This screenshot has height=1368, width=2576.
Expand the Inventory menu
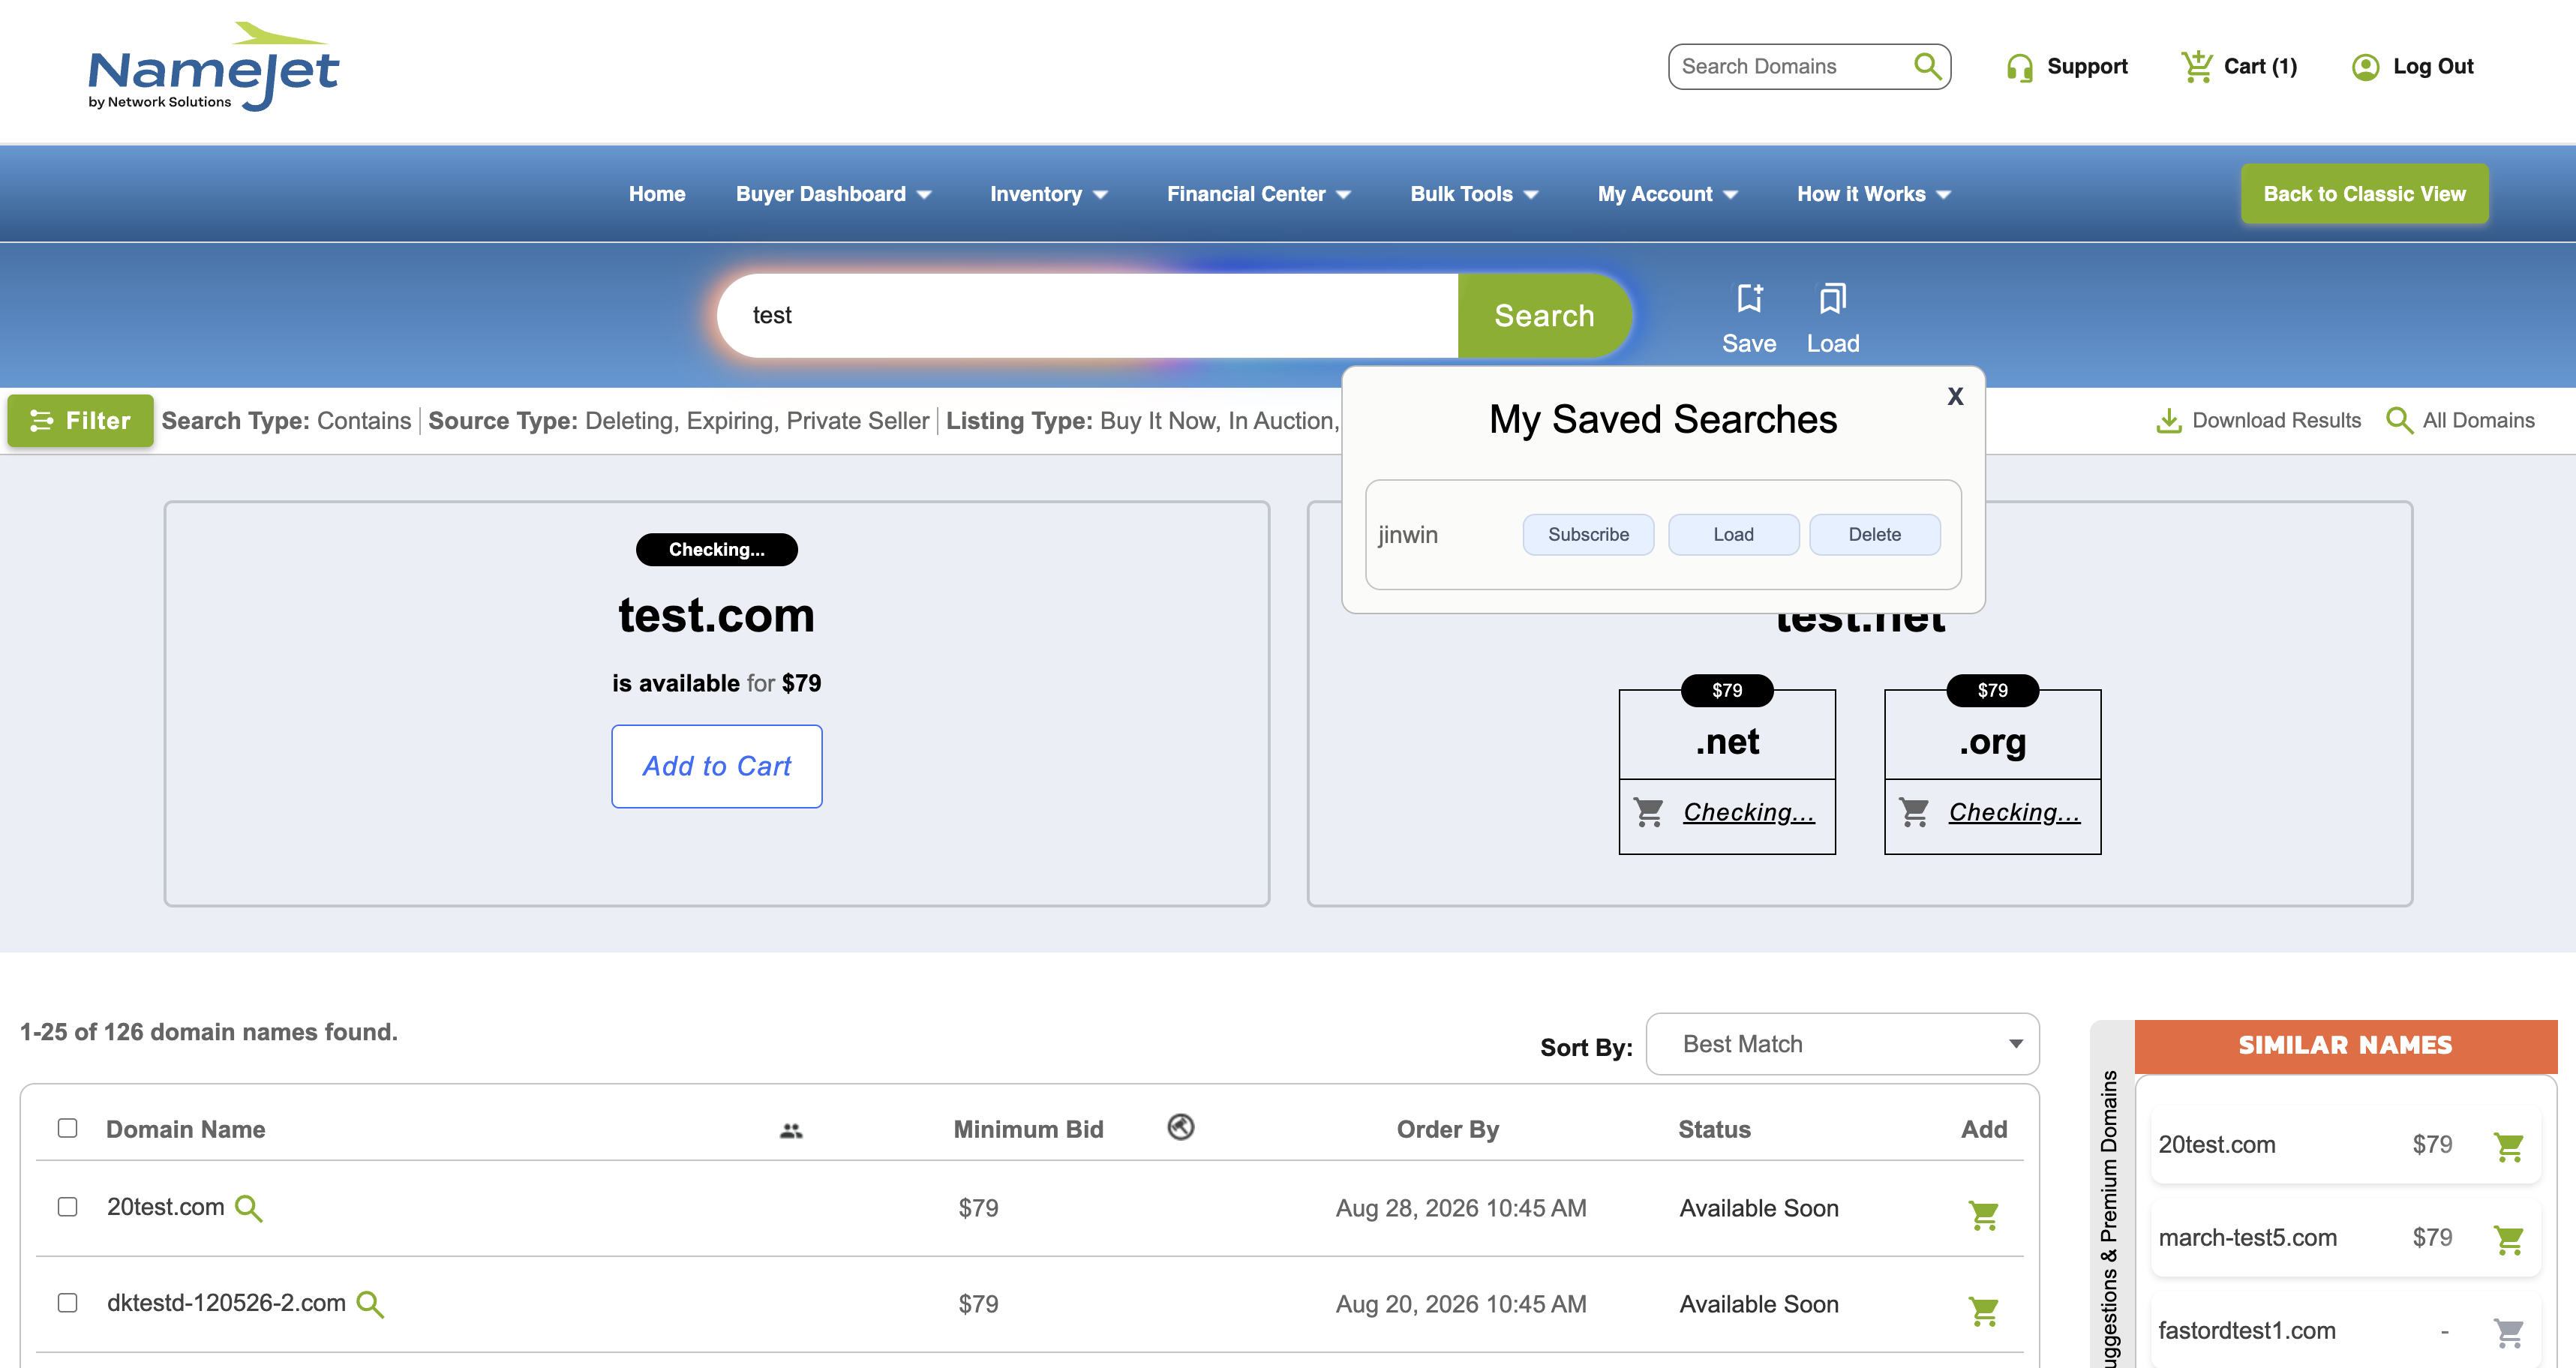pos(1048,194)
